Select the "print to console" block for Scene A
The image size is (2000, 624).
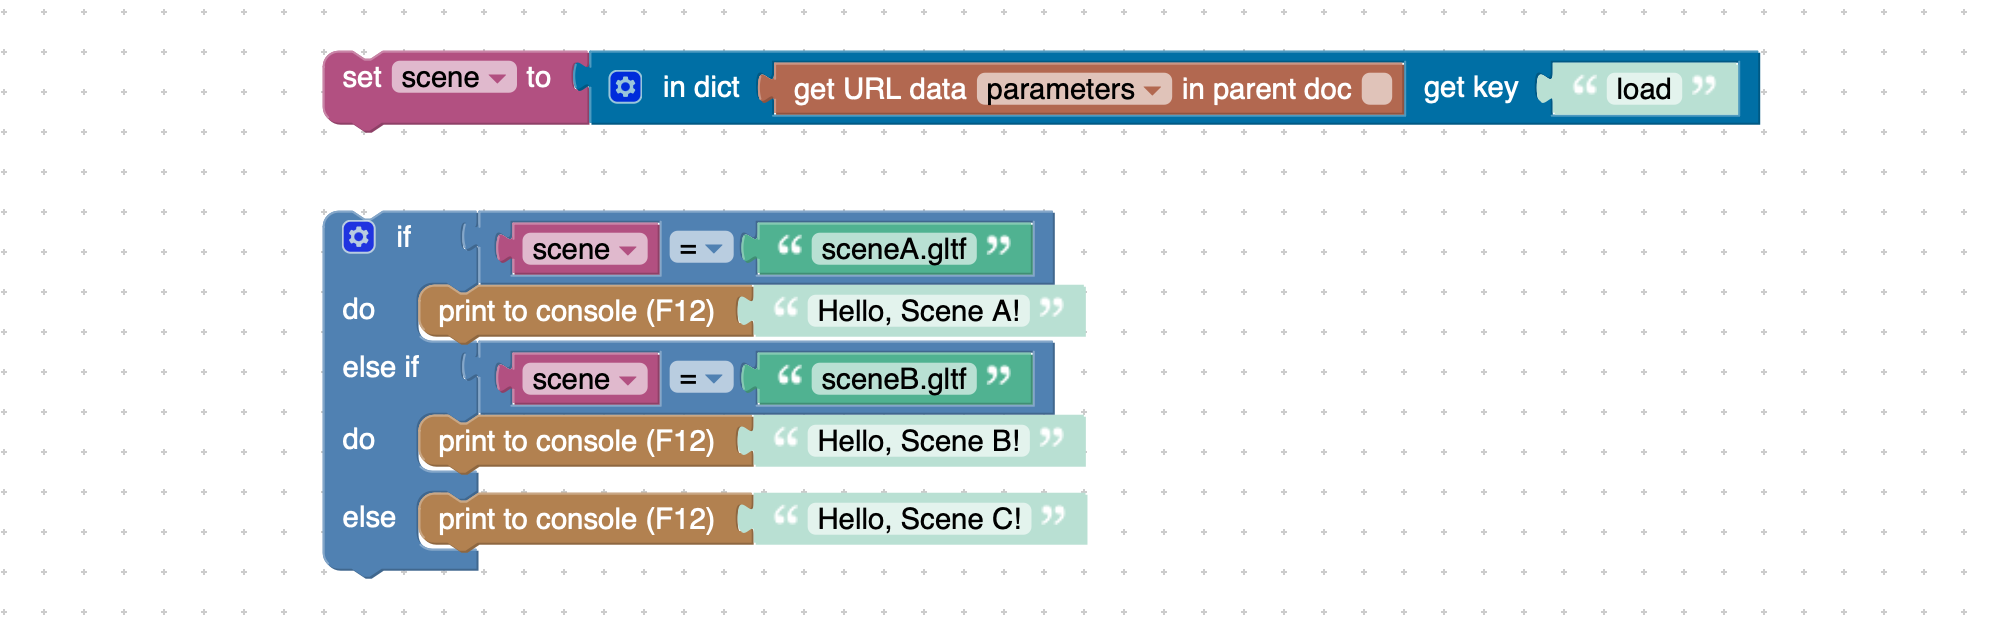pos(575,311)
